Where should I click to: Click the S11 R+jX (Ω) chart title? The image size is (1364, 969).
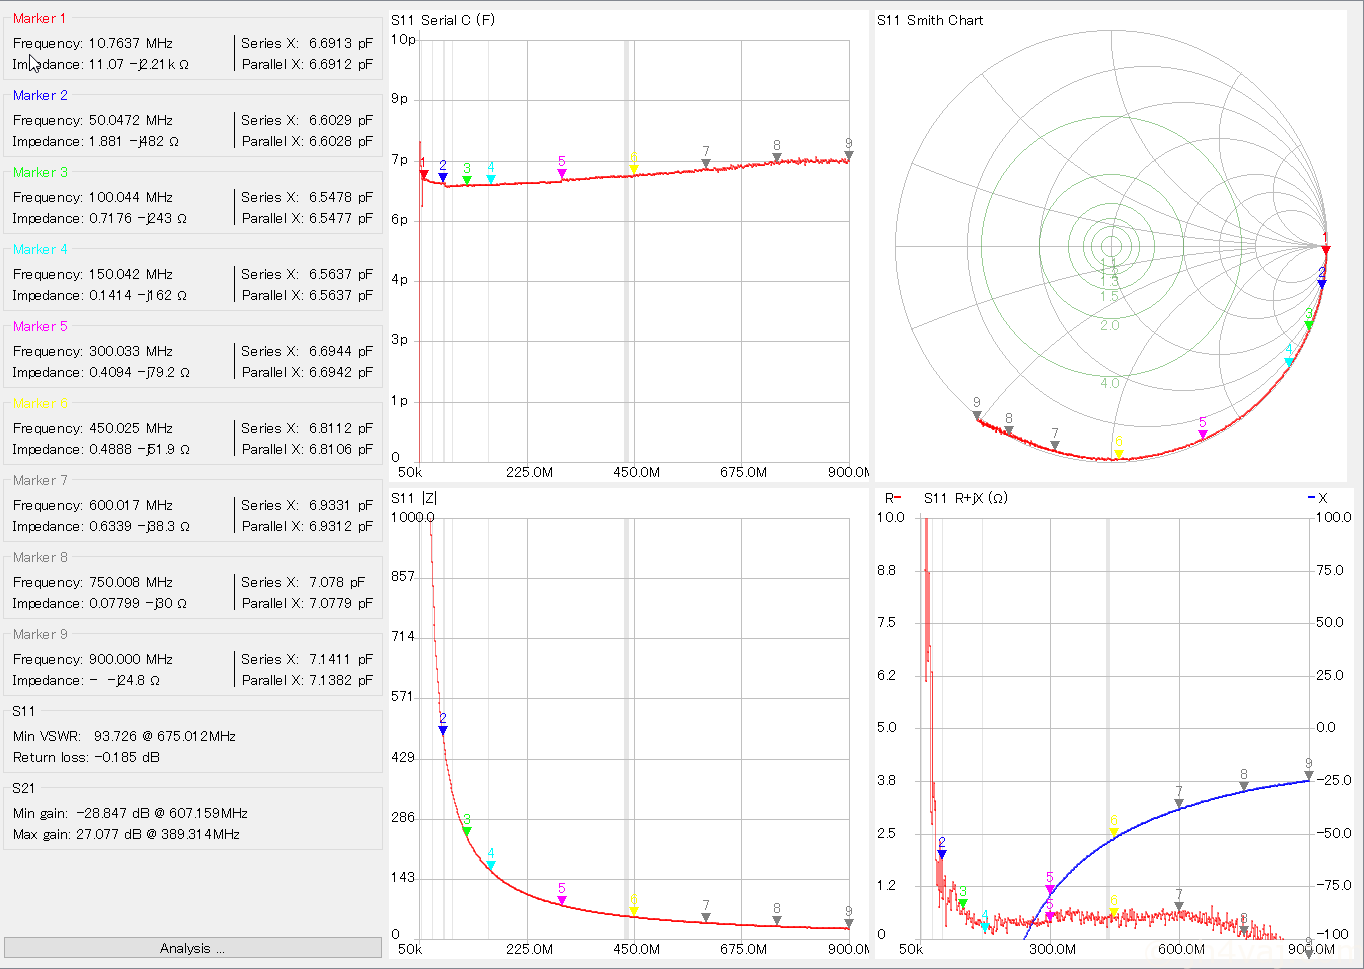(966, 498)
